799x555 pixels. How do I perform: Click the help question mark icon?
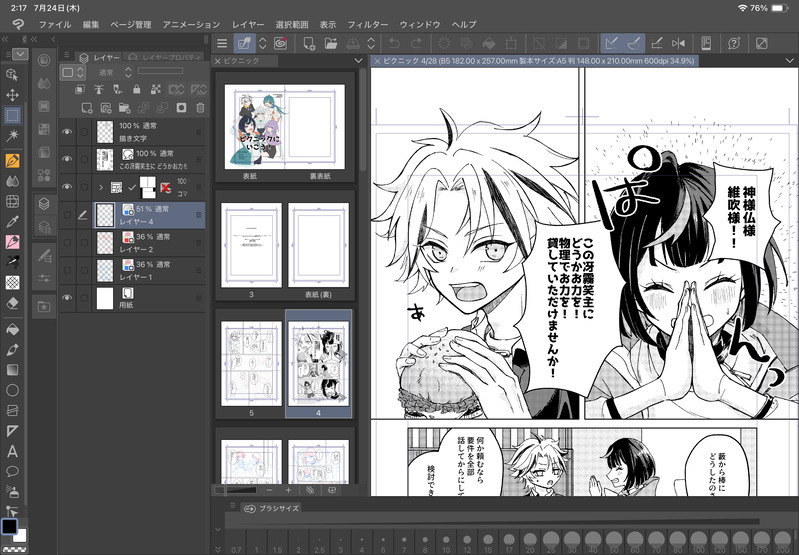[x=734, y=44]
